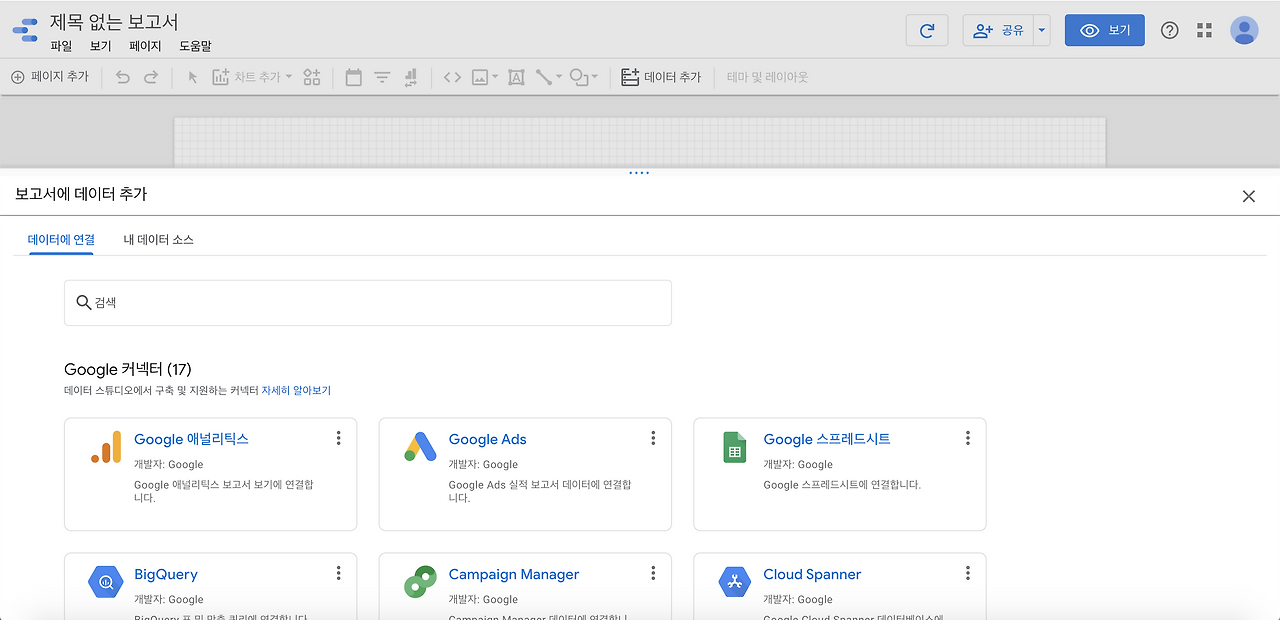
Task: Open the 보기 menu in menu bar
Action: (x=100, y=46)
